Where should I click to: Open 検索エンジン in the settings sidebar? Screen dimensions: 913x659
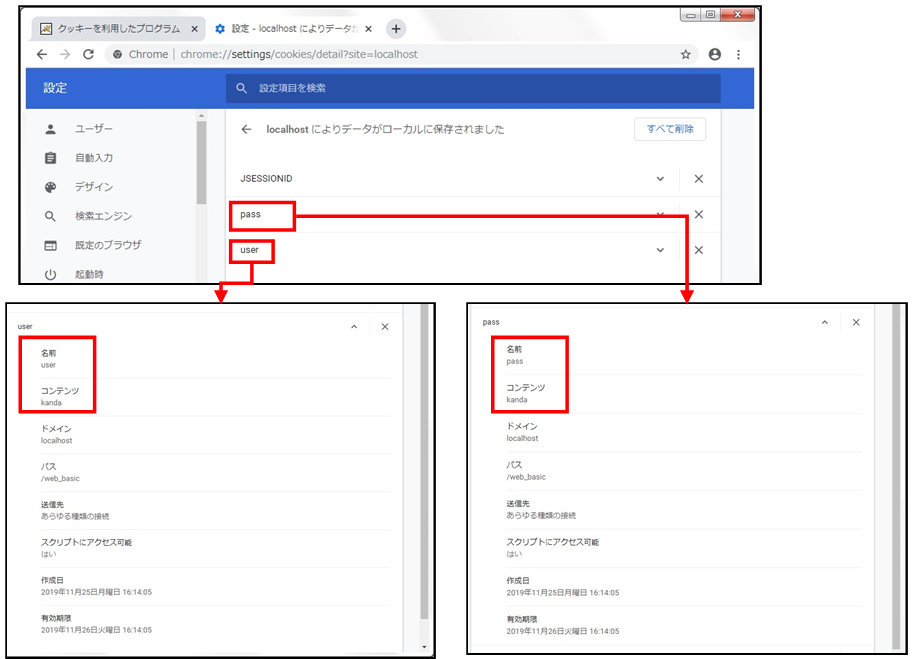click(103, 216)
